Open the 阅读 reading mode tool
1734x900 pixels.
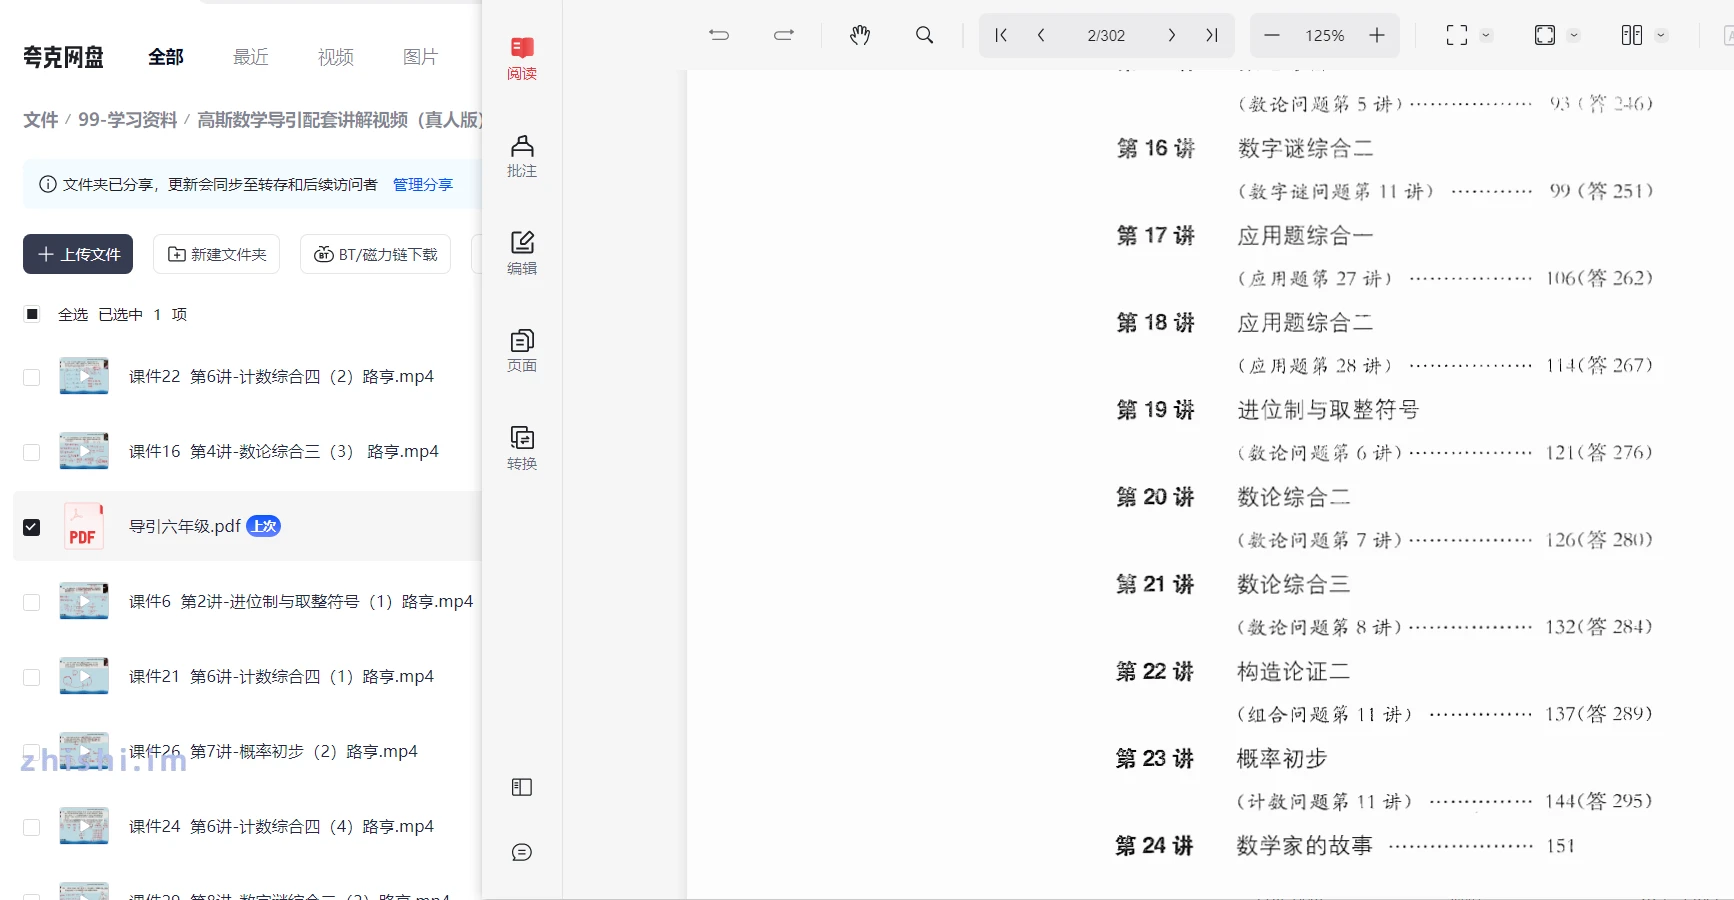(522, 59)
